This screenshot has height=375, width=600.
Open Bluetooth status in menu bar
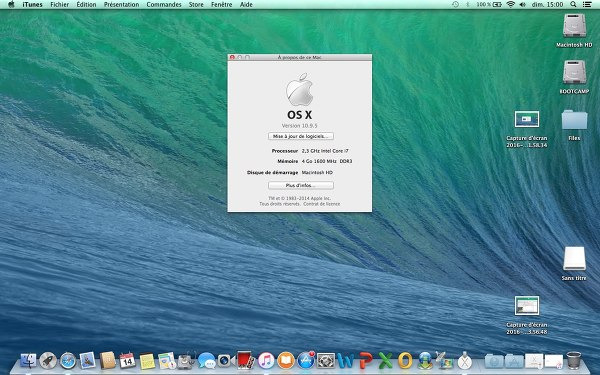pos(467,5)
